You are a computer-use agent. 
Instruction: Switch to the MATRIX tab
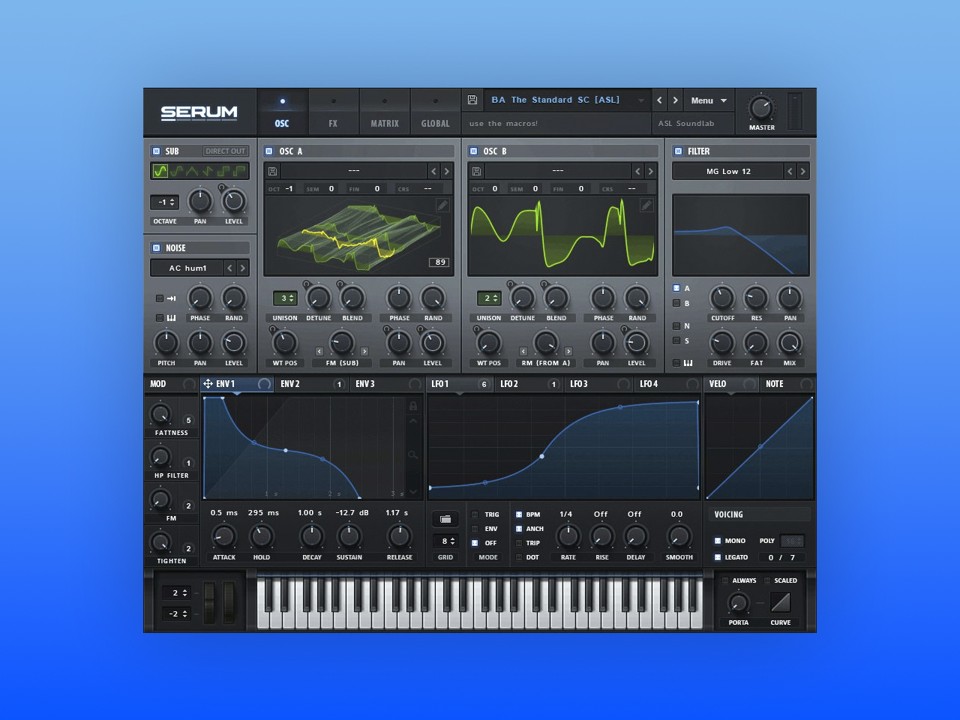tap(384, 113)
